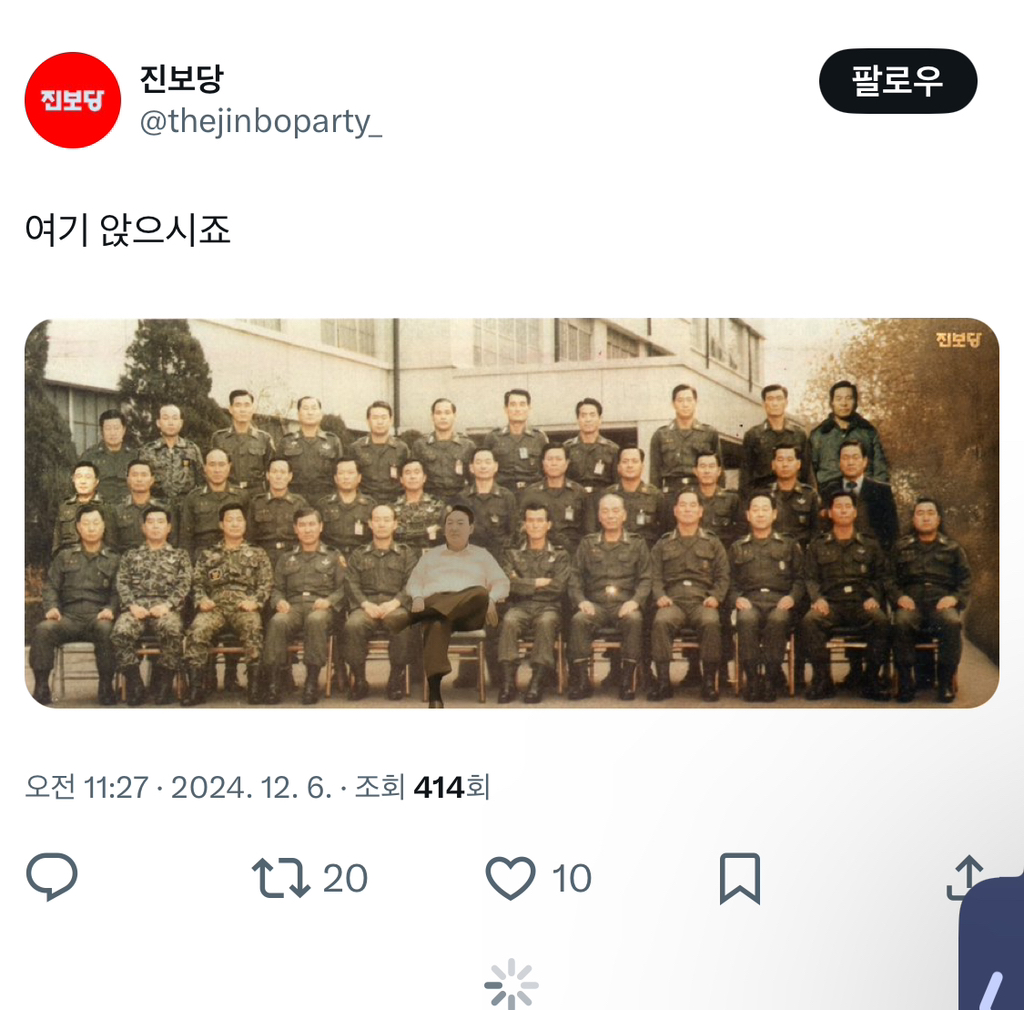Enlarge the group photo attachment
The width and height of the screenshot is (1024, 1010).
pyautogui.click(x=511, y=513)
